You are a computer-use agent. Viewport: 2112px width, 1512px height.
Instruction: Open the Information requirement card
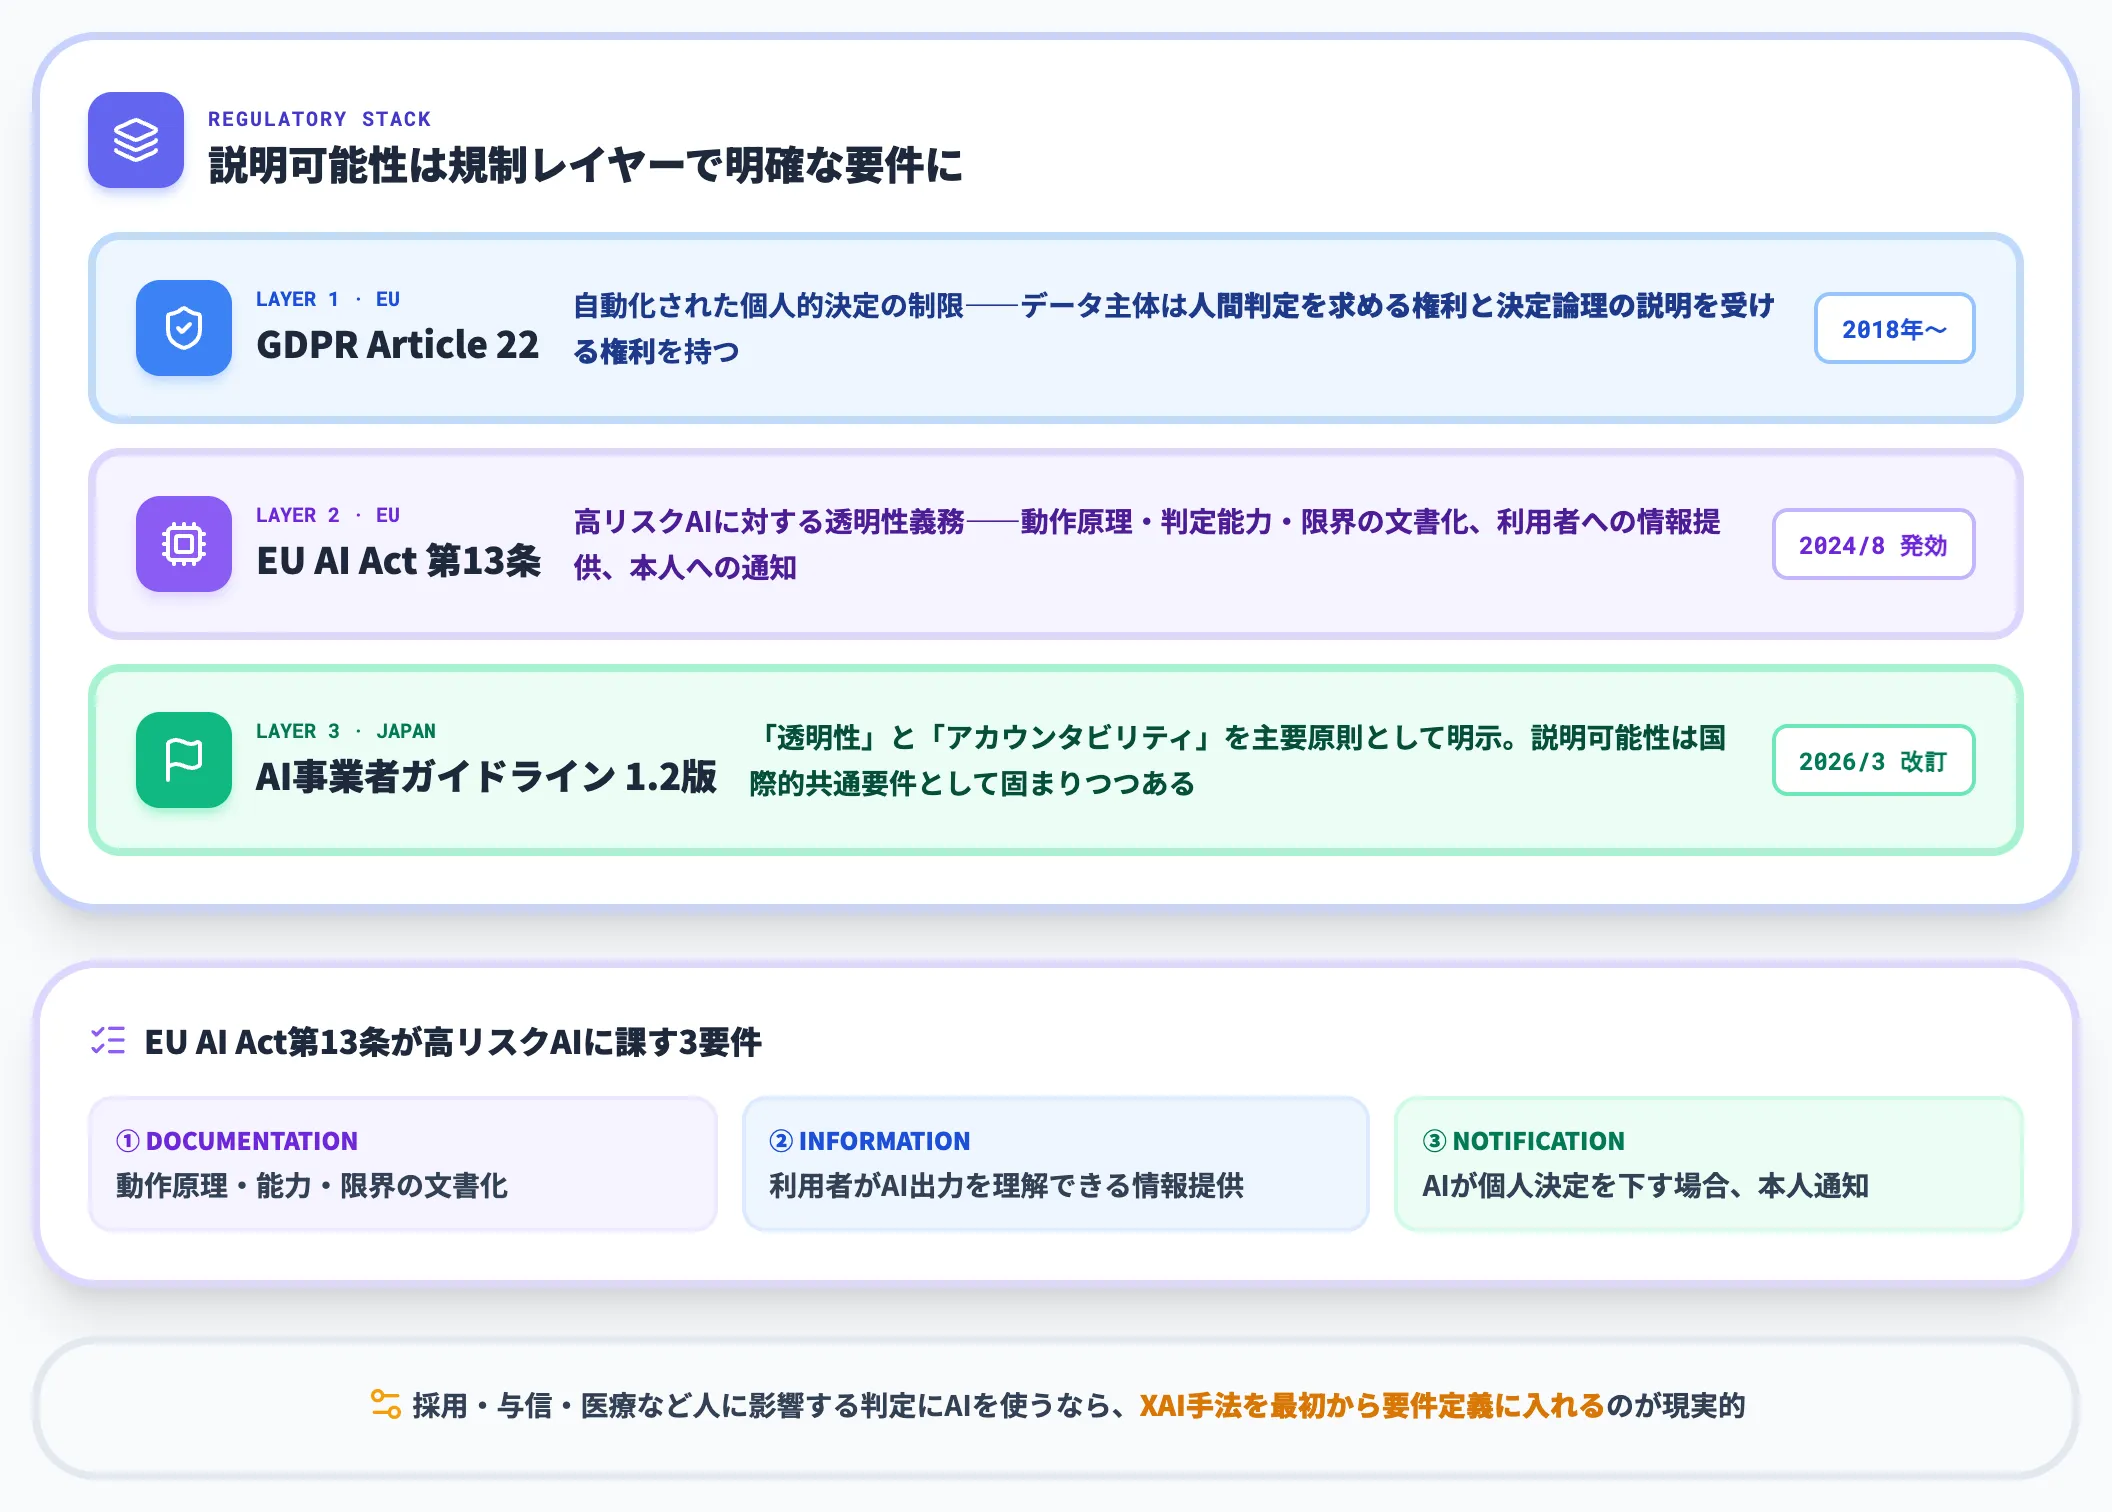click(x=1055, y=1164)
